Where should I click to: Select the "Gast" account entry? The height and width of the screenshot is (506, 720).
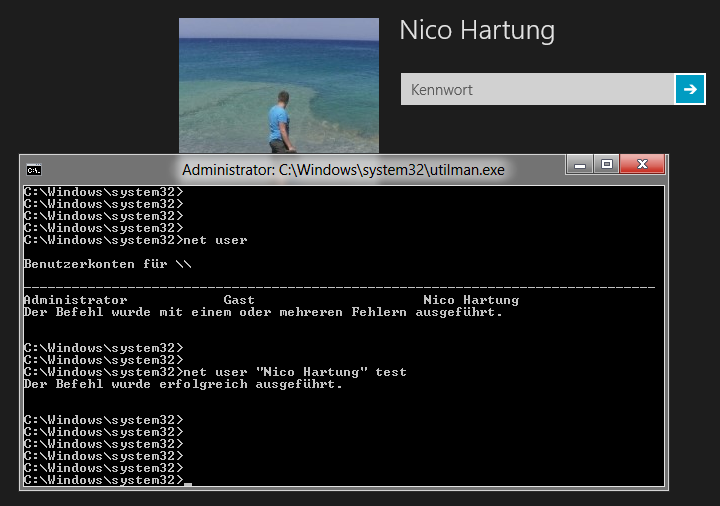point(239,300)
